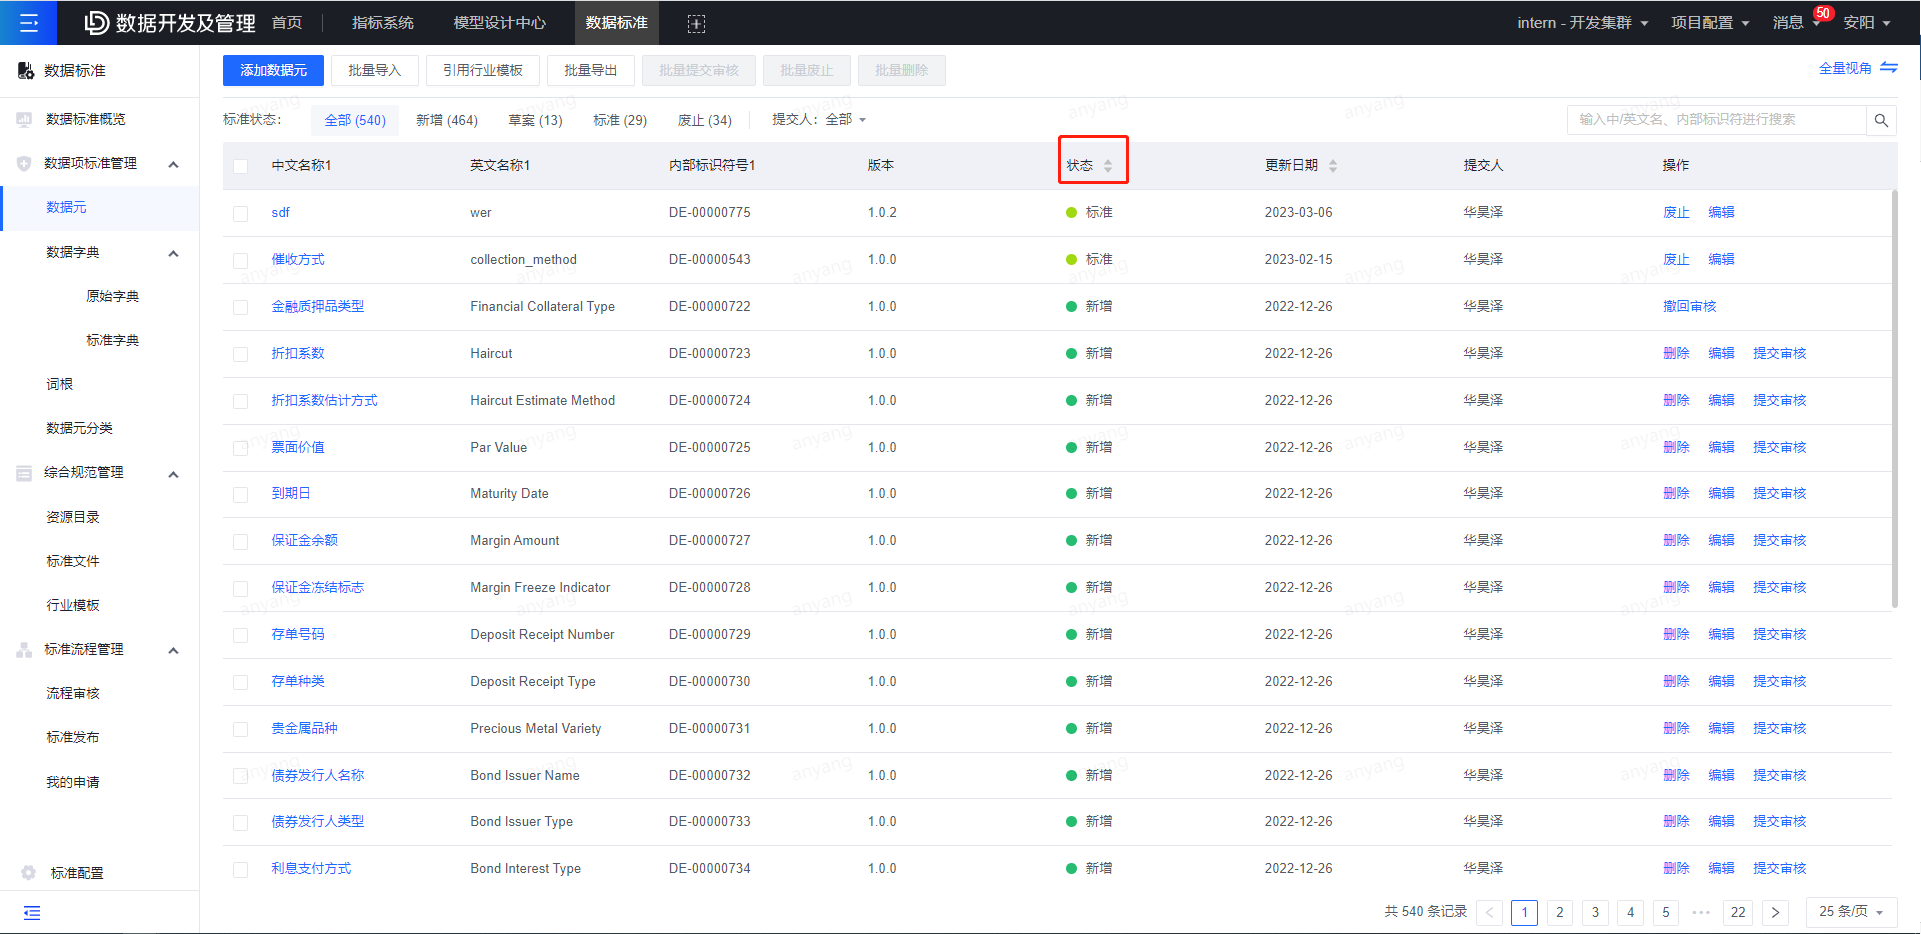The image size is (1921, 934).
Task: Click 提交审核 for 折扣系数 row
Action: [x=1779, y=353]
